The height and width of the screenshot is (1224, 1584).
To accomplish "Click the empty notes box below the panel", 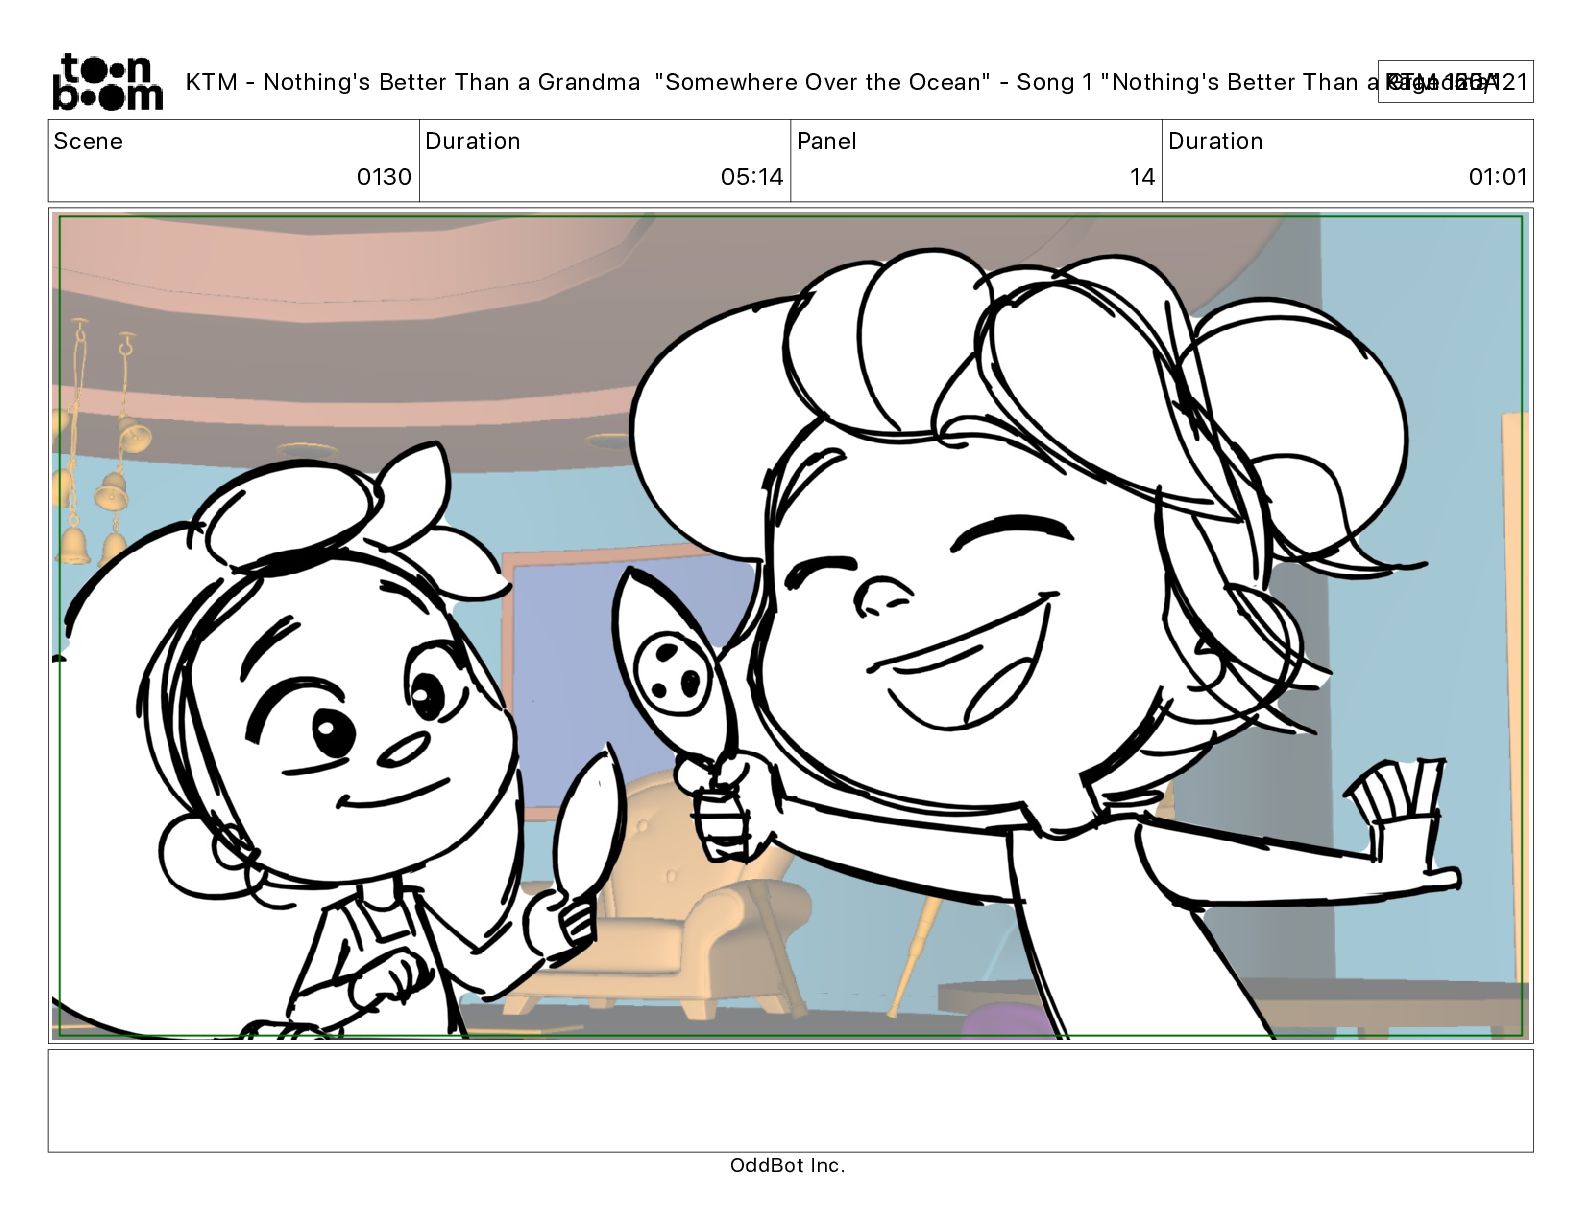I will 790,1100.
